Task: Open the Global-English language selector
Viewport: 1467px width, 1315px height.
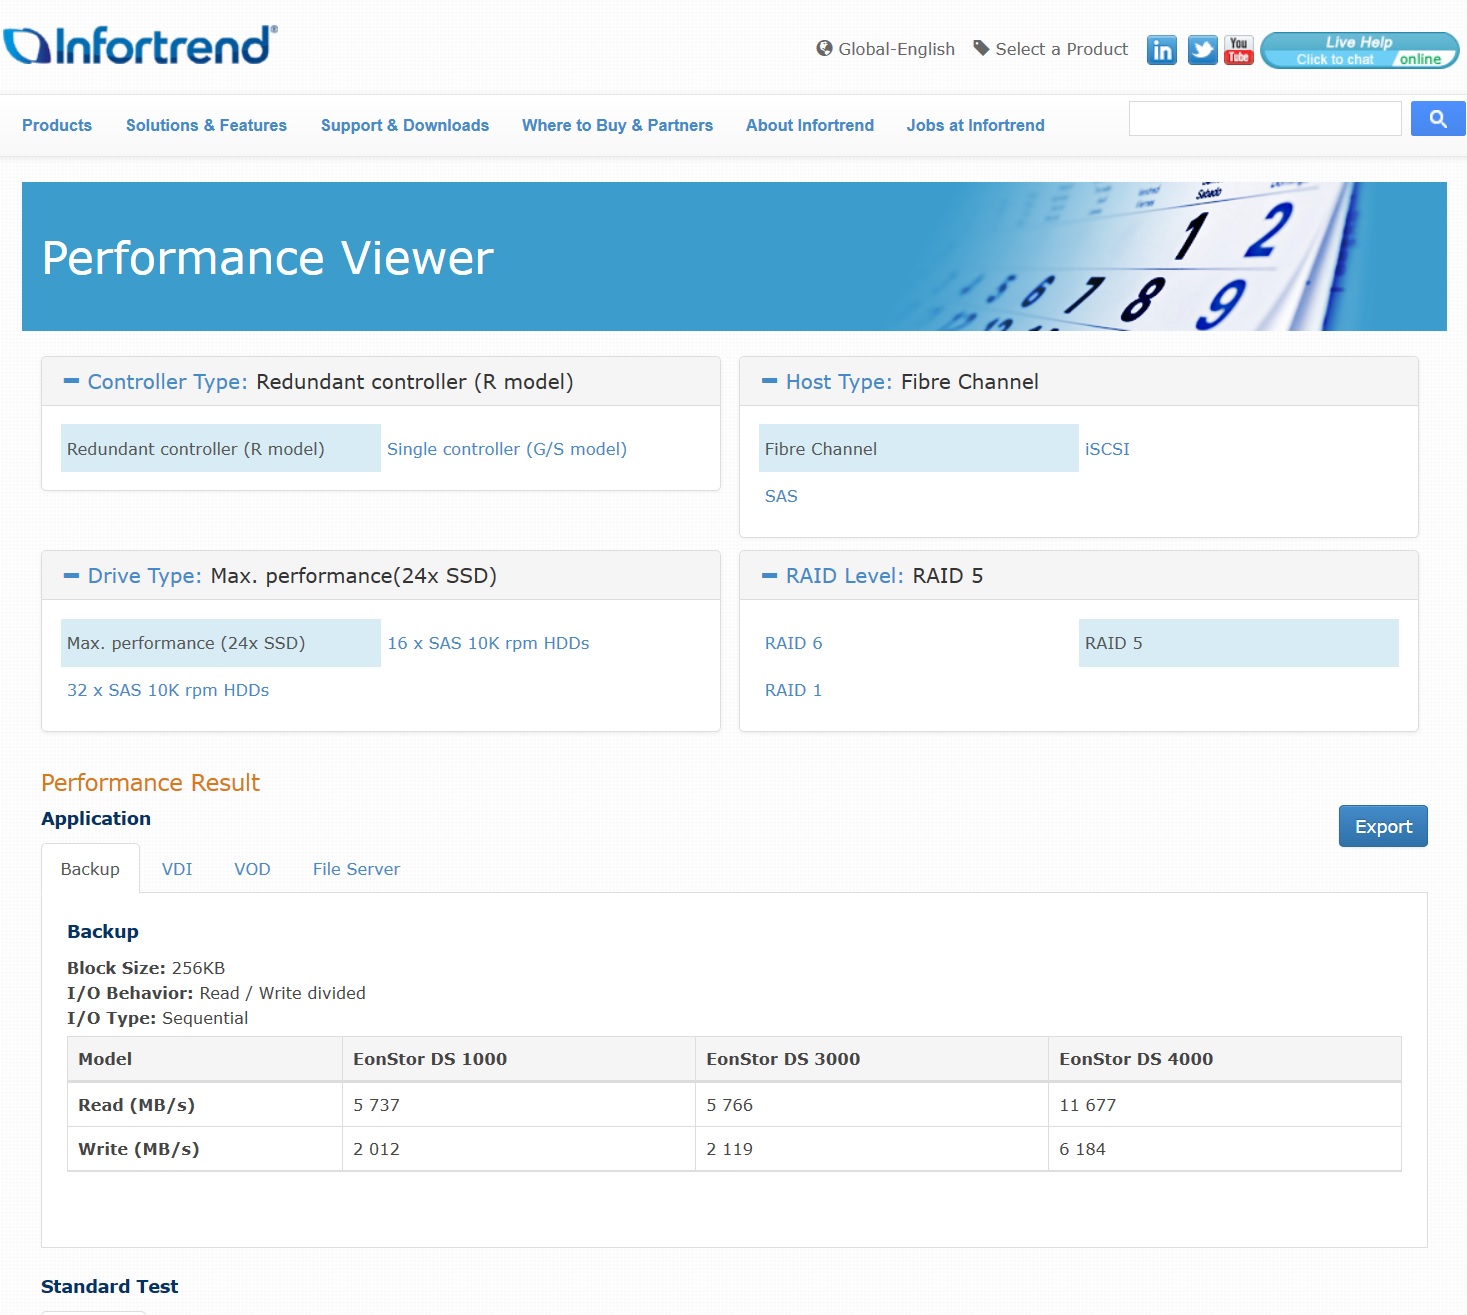Action: [896, 49]
